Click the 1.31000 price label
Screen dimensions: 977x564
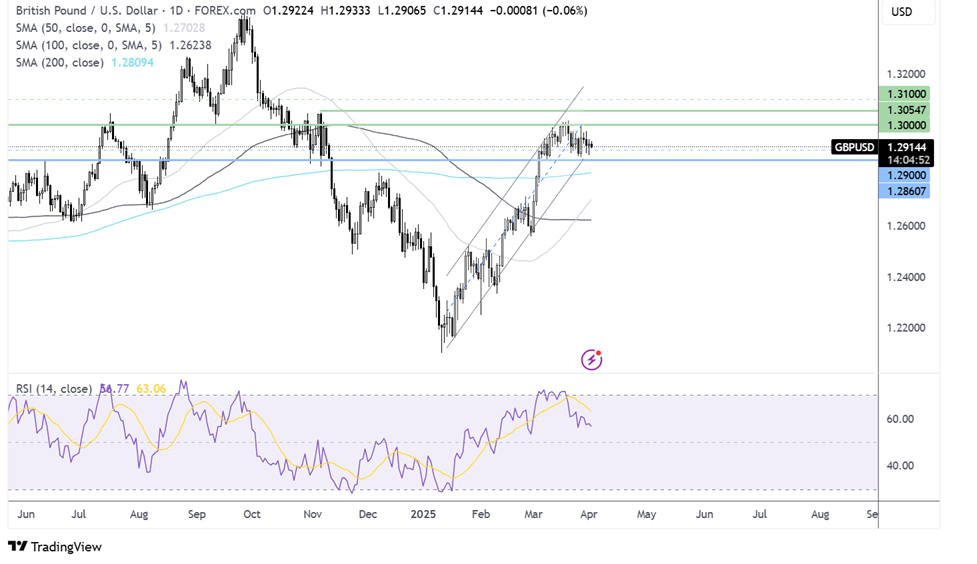(x=904, y=94)
